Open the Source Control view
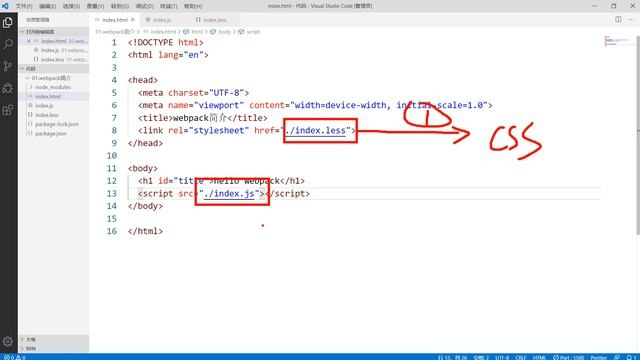 8,66
